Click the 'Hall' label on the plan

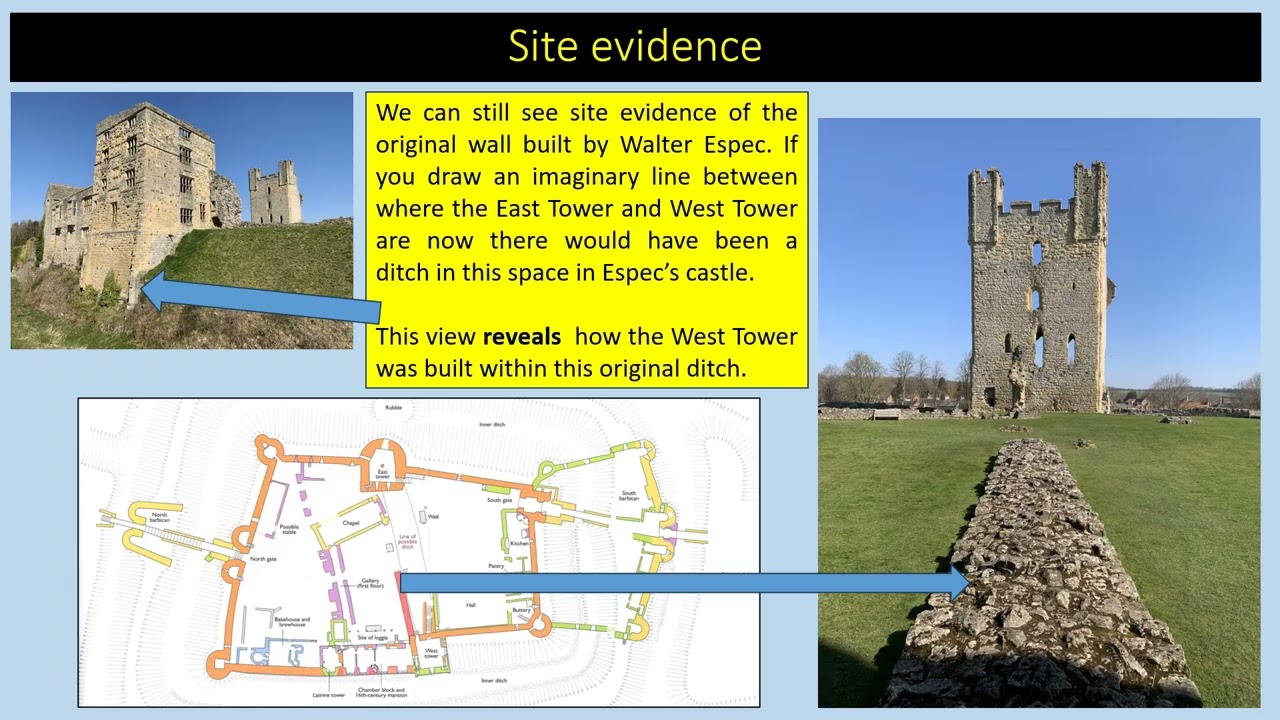pyautogui.click(x=471, y=604)
